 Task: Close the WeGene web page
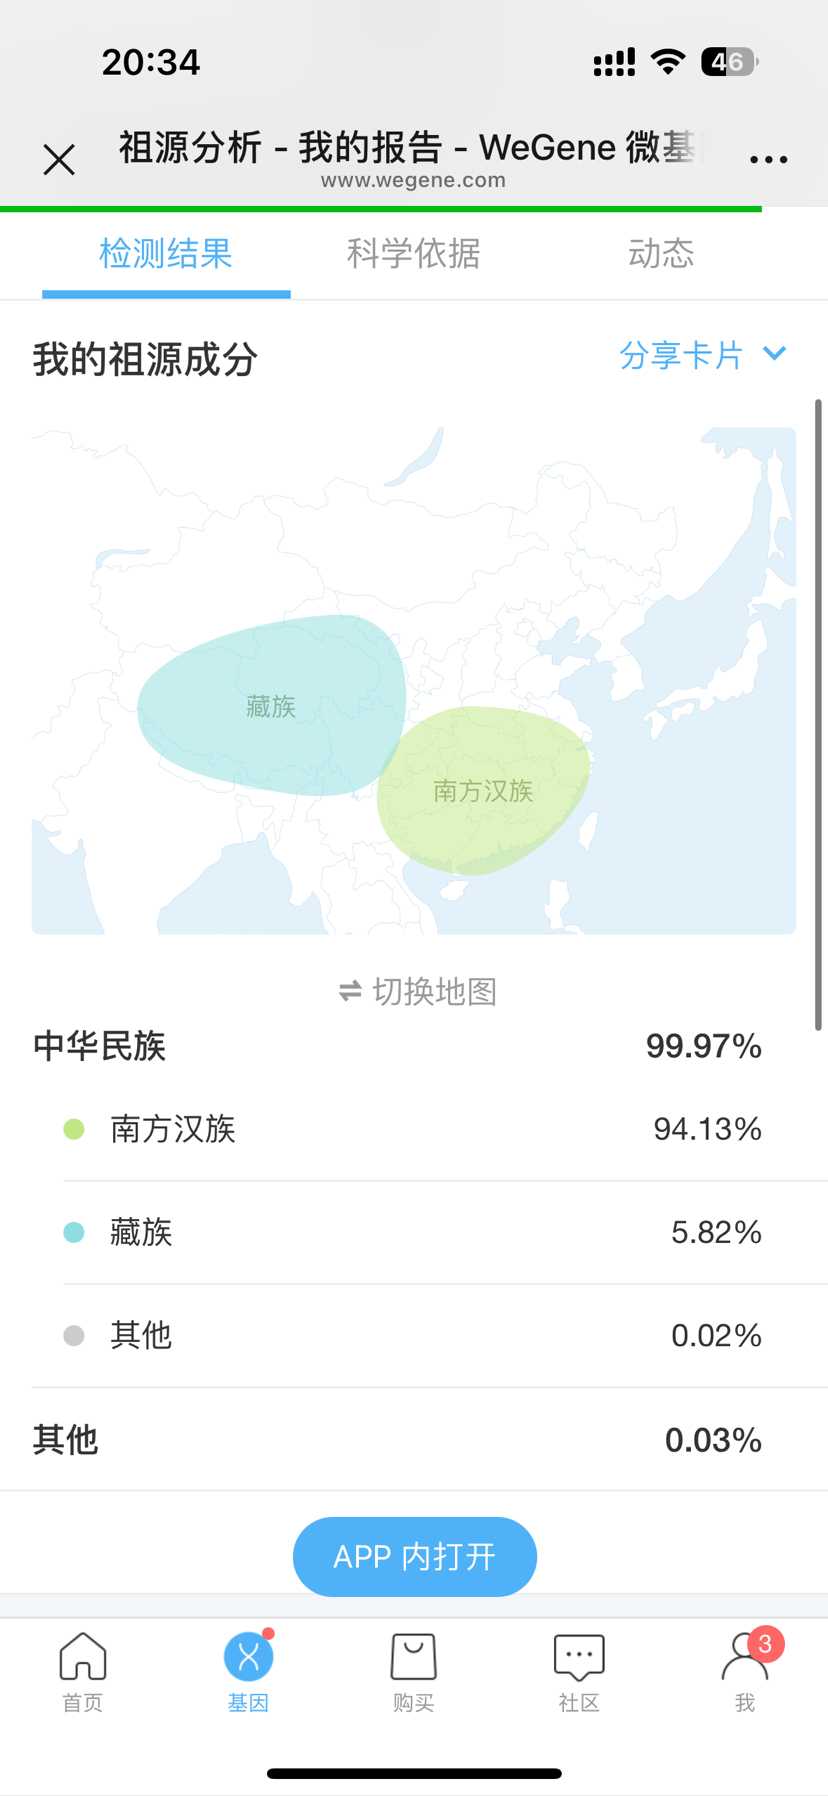pos(59,159)
